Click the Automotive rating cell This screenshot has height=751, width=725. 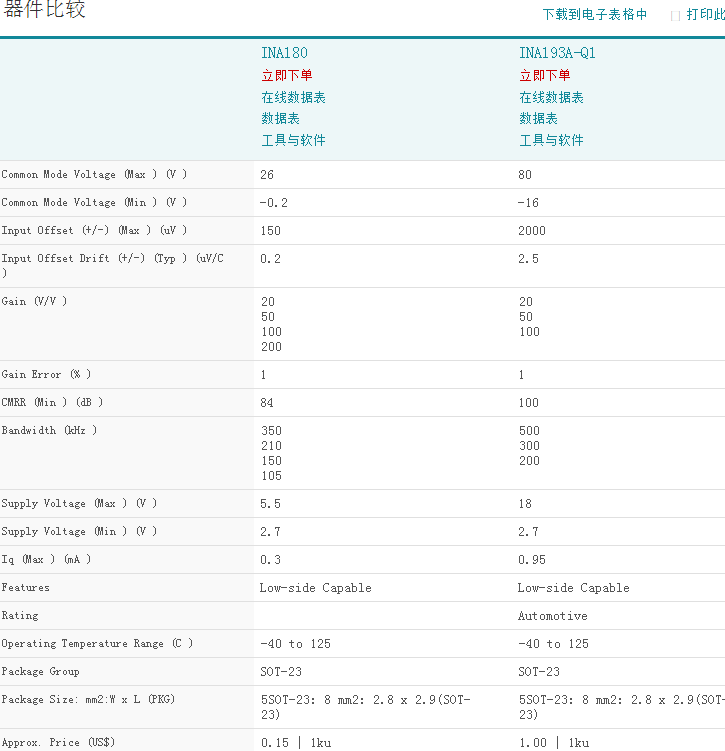(x=552, y=616)
